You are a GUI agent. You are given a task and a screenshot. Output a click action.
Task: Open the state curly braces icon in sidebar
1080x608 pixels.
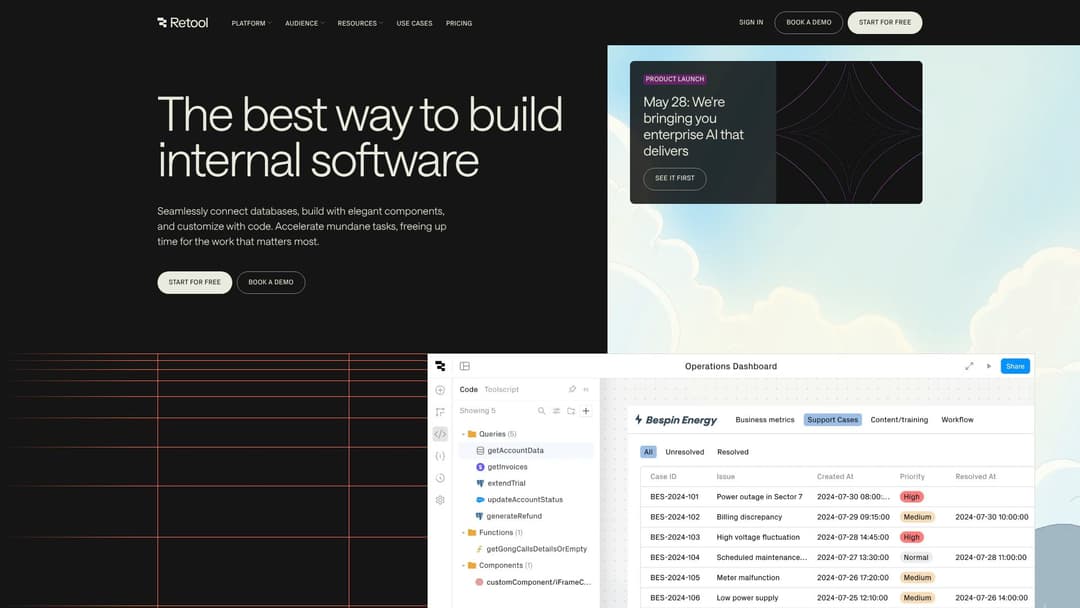pos(440,456)
